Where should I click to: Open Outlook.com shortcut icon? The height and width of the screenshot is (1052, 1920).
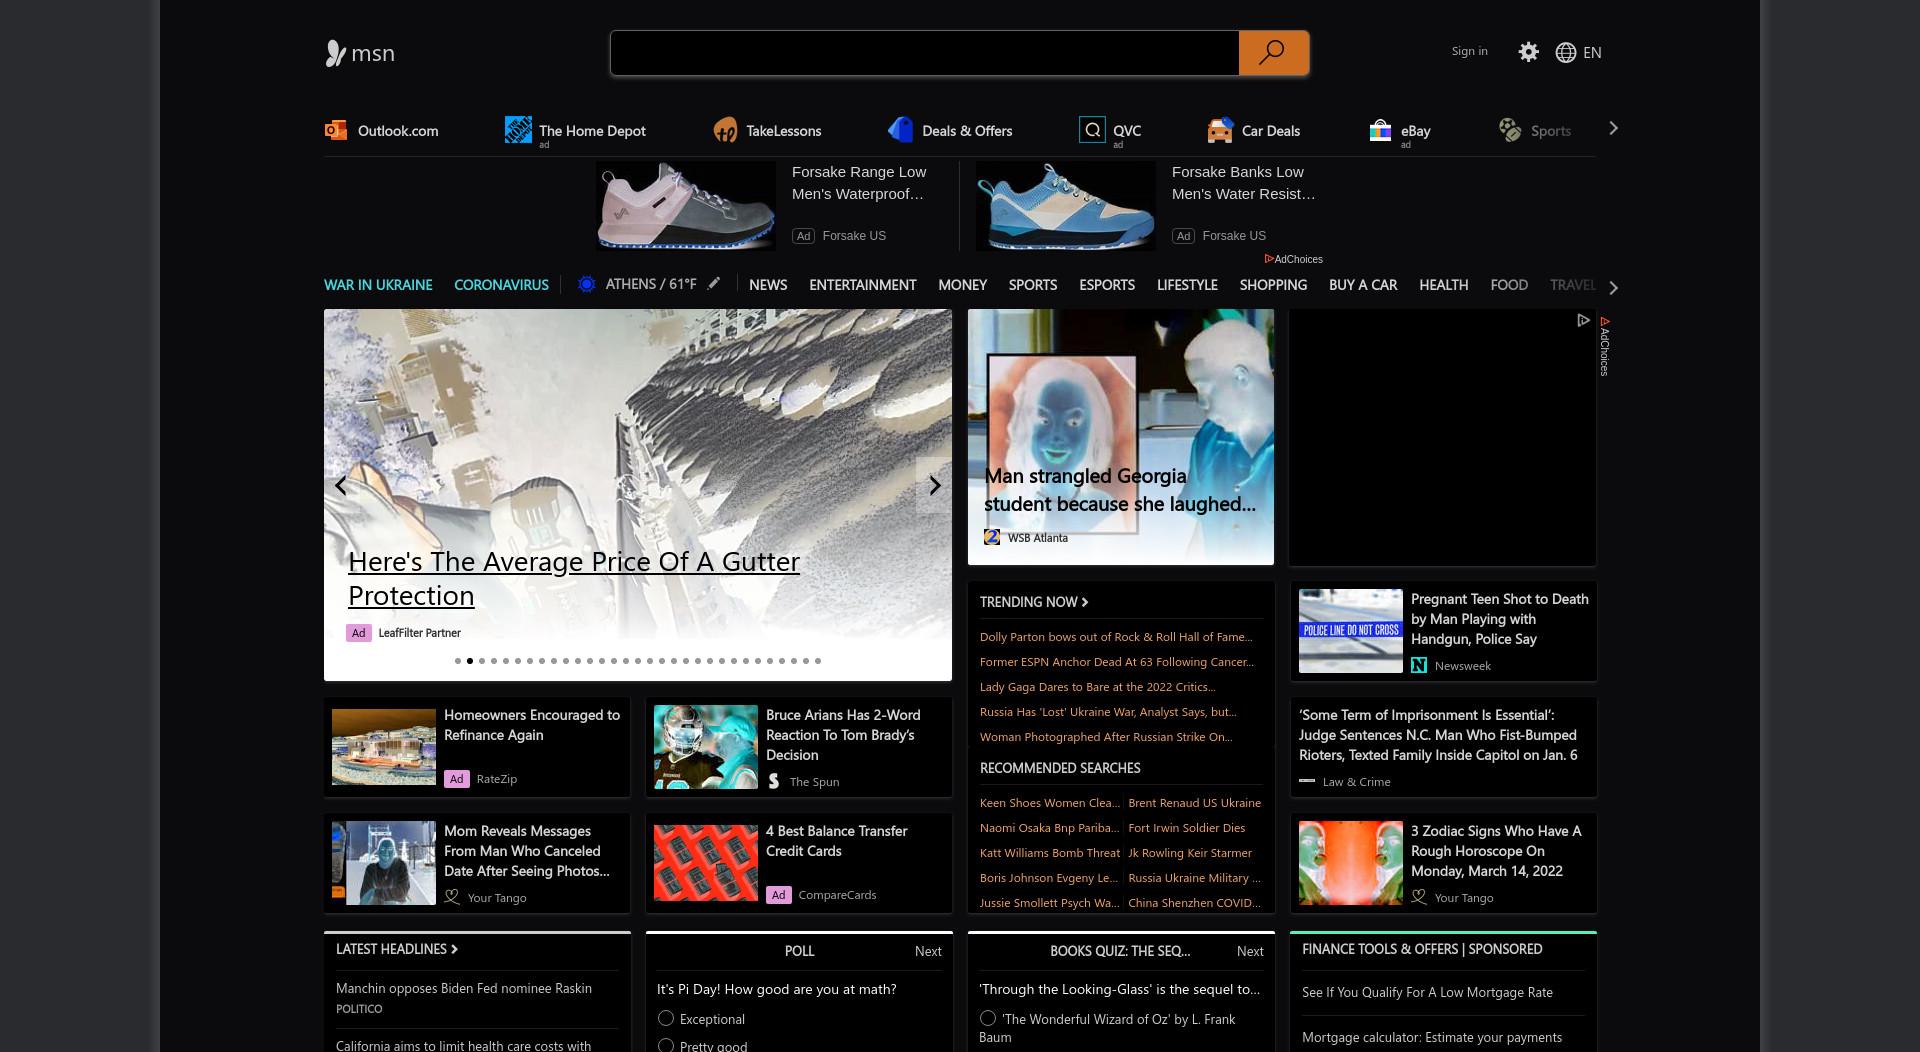[x=336, y=130]
